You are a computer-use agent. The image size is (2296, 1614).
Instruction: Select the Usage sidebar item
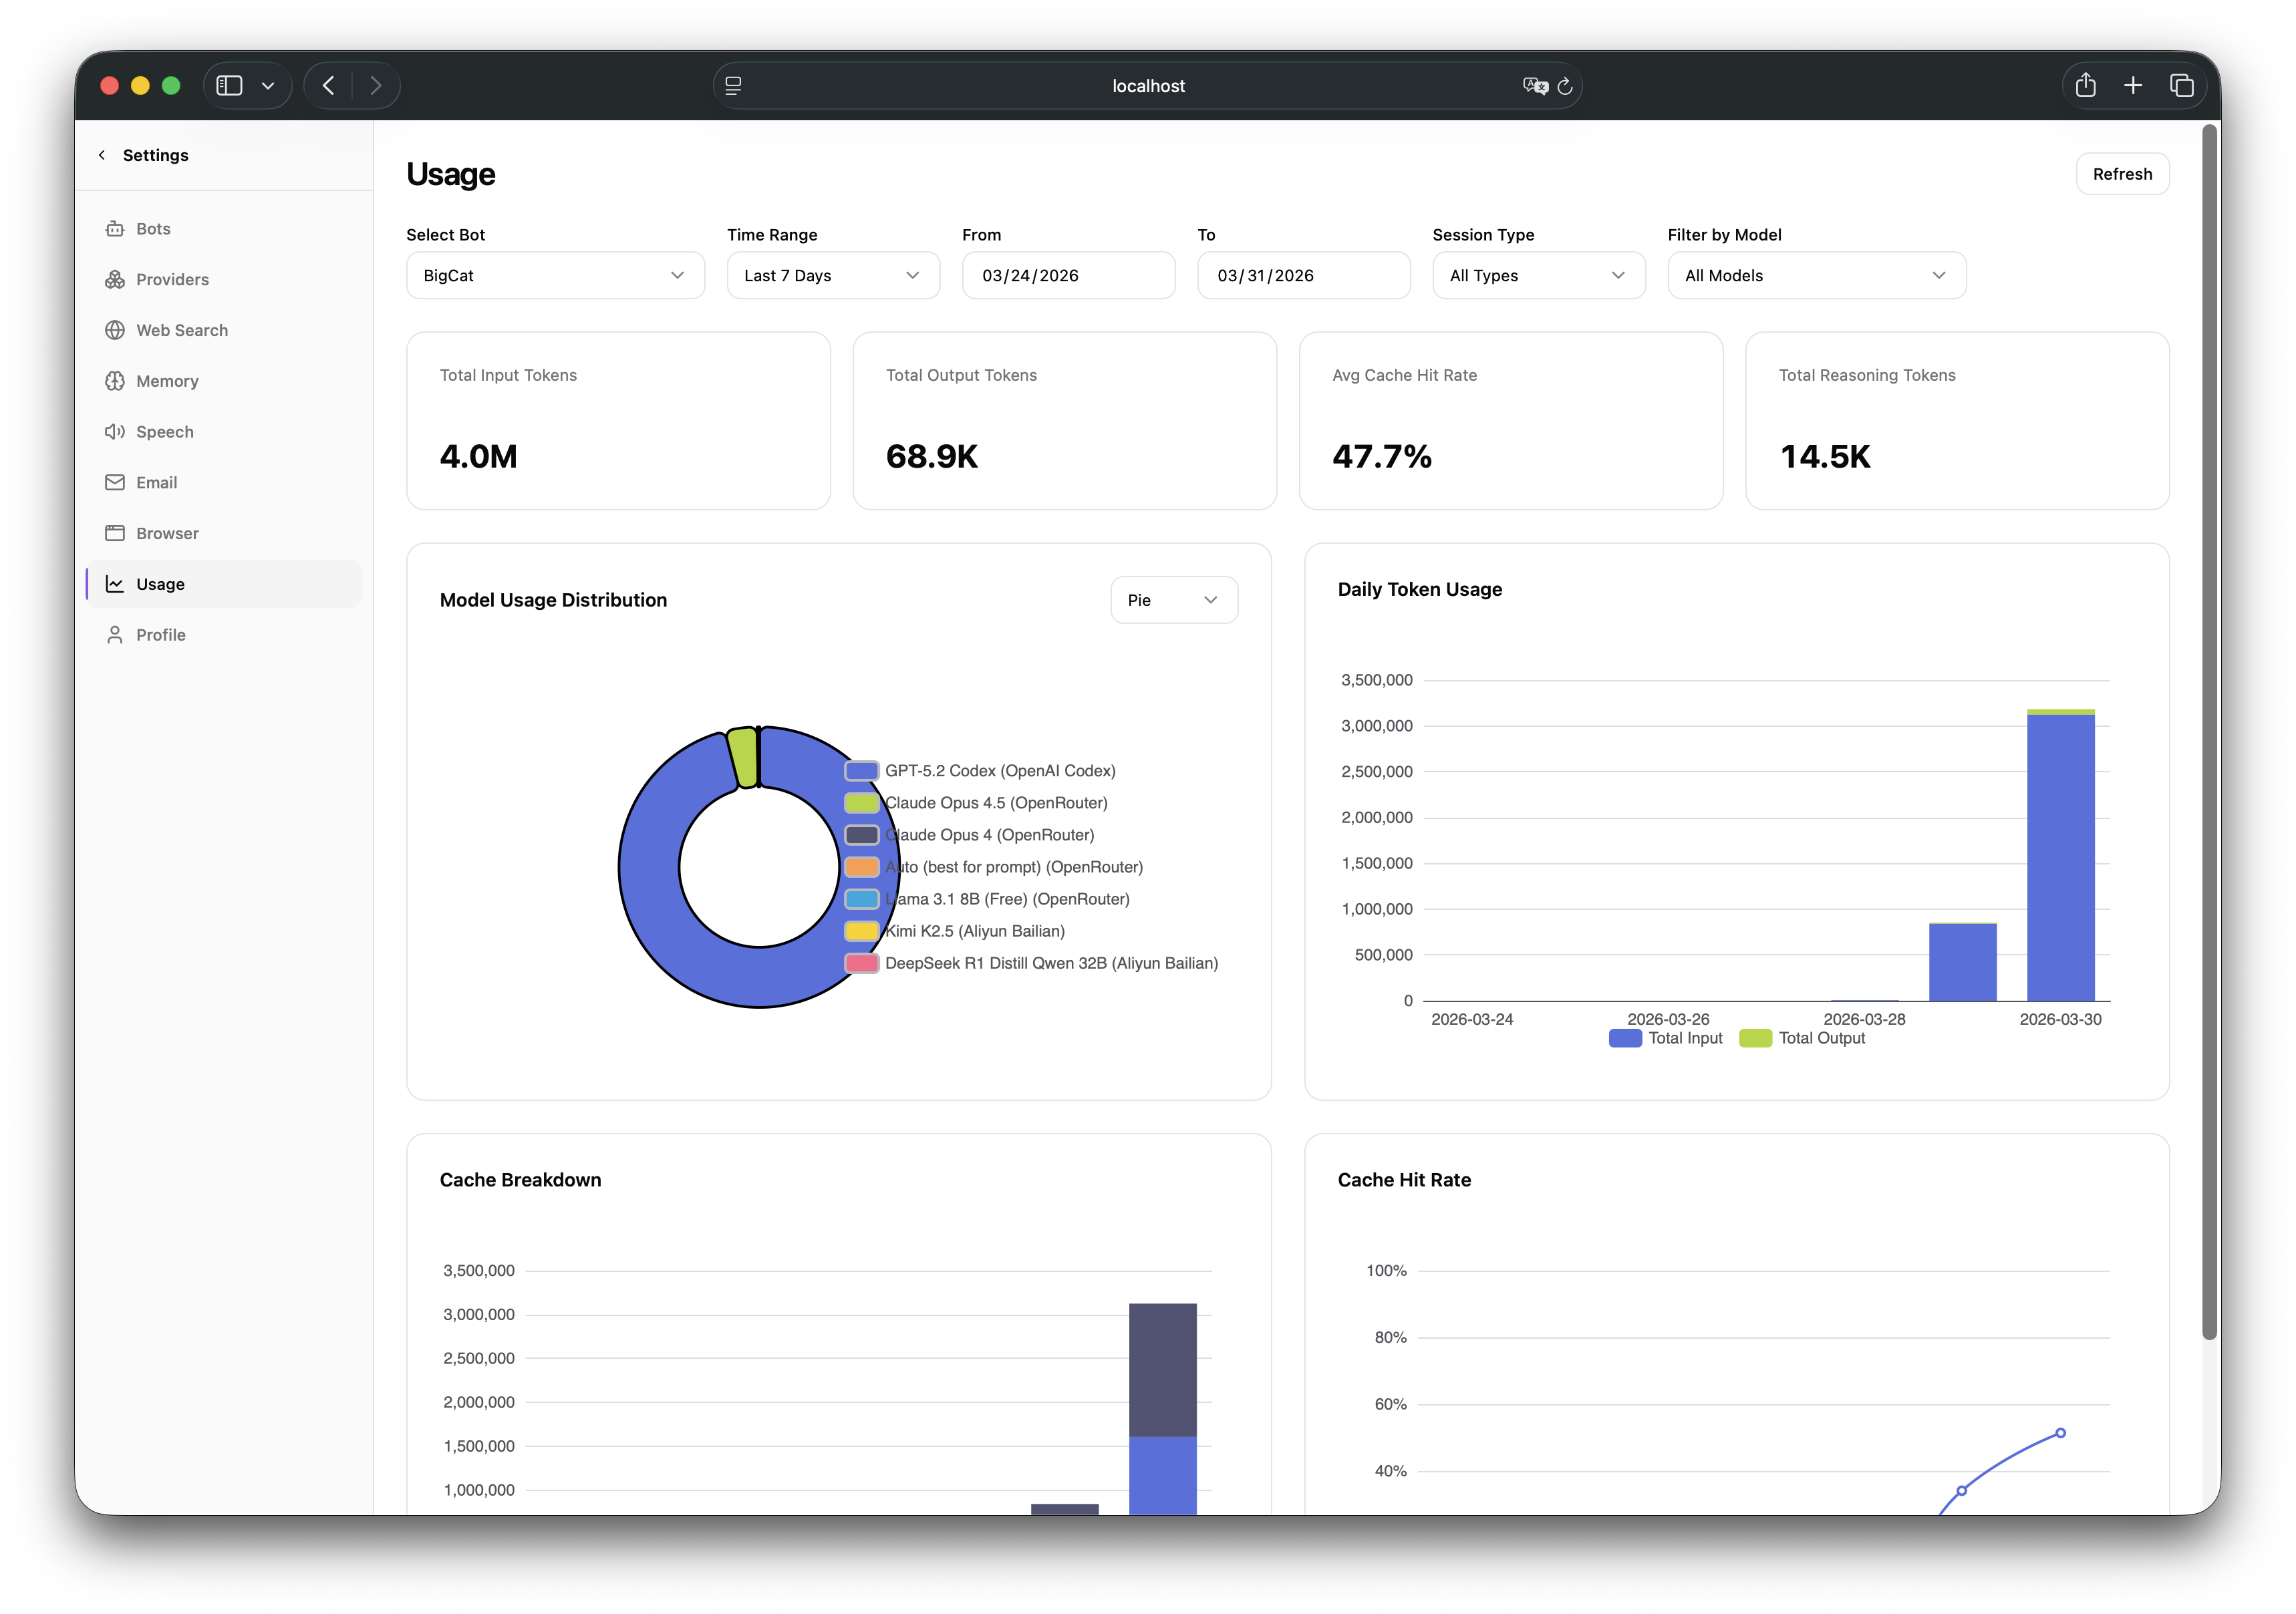pyautogui.click(x=161, y=584)
